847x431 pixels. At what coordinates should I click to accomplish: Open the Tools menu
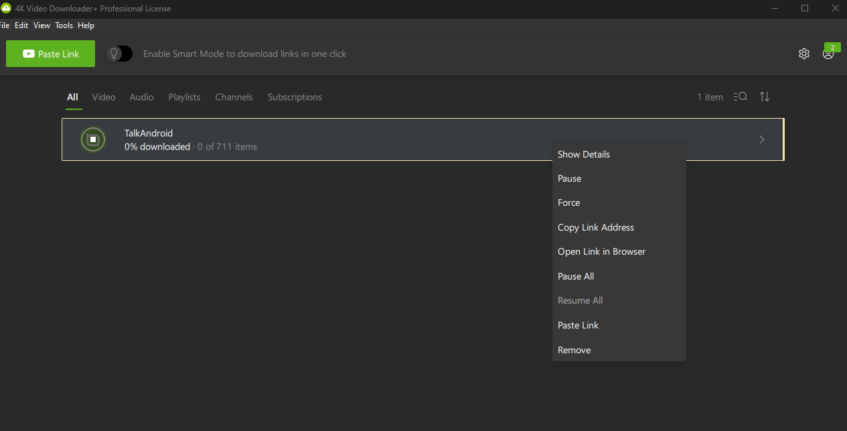tap(64, 25)
